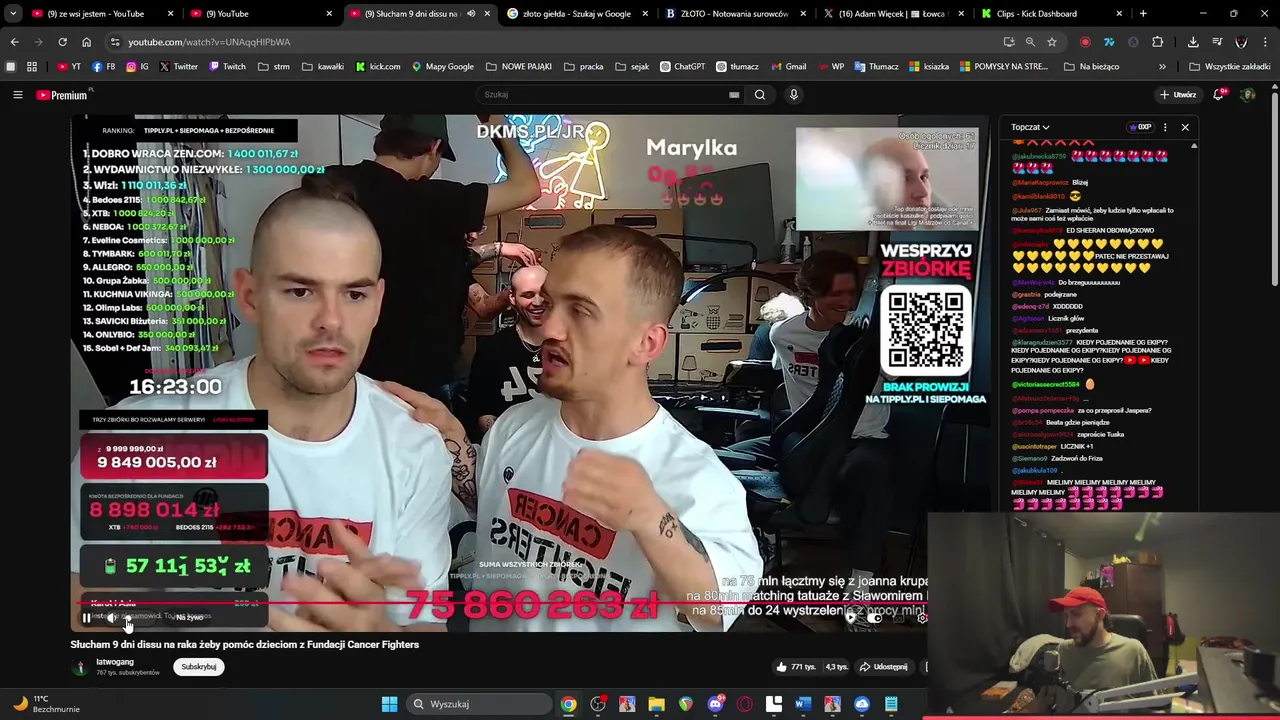Open the YT bookmark
The height and width of the screenshot is (720, 1280).
pos(70,67)
